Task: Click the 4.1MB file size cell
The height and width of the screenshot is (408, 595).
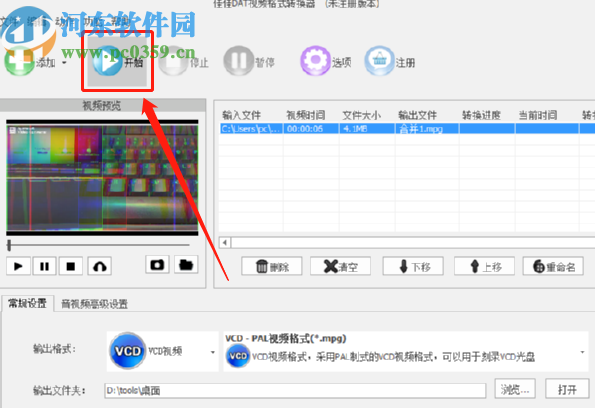Action: pos(367,129)
